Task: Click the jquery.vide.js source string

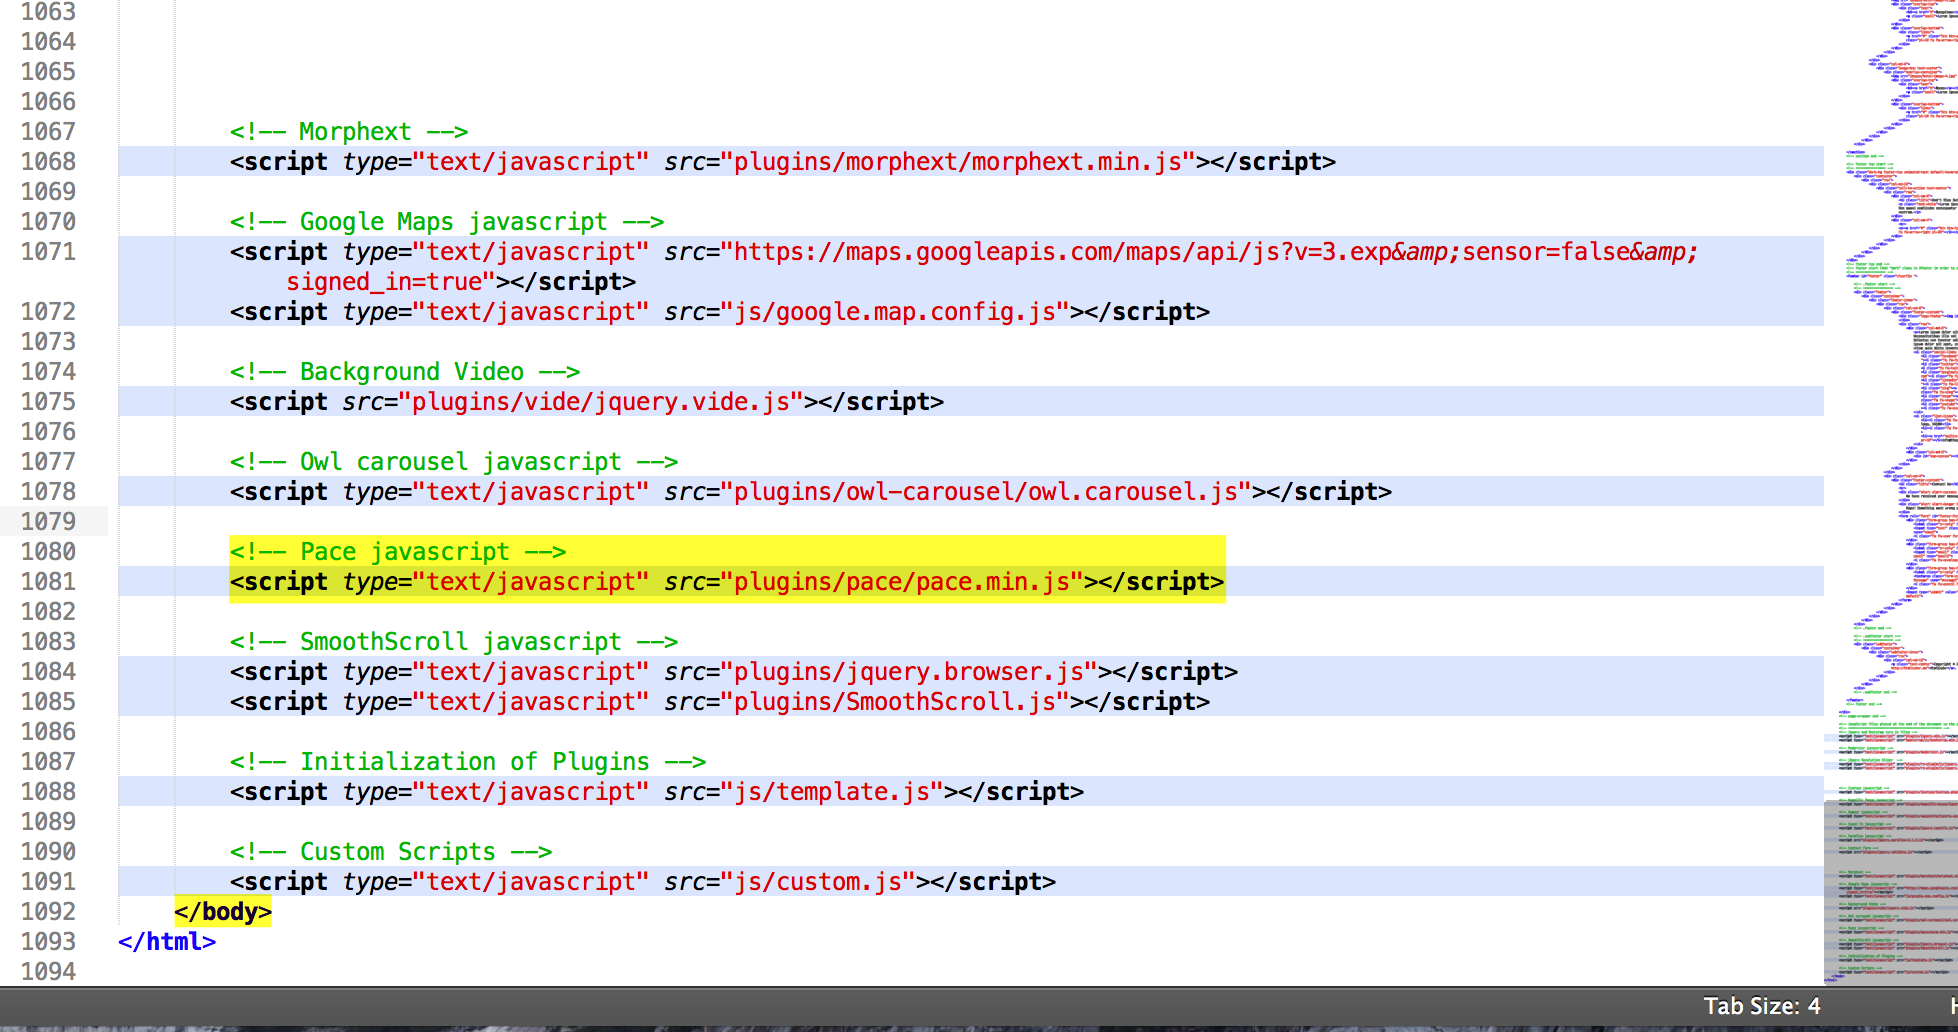Action: point(600,401)
